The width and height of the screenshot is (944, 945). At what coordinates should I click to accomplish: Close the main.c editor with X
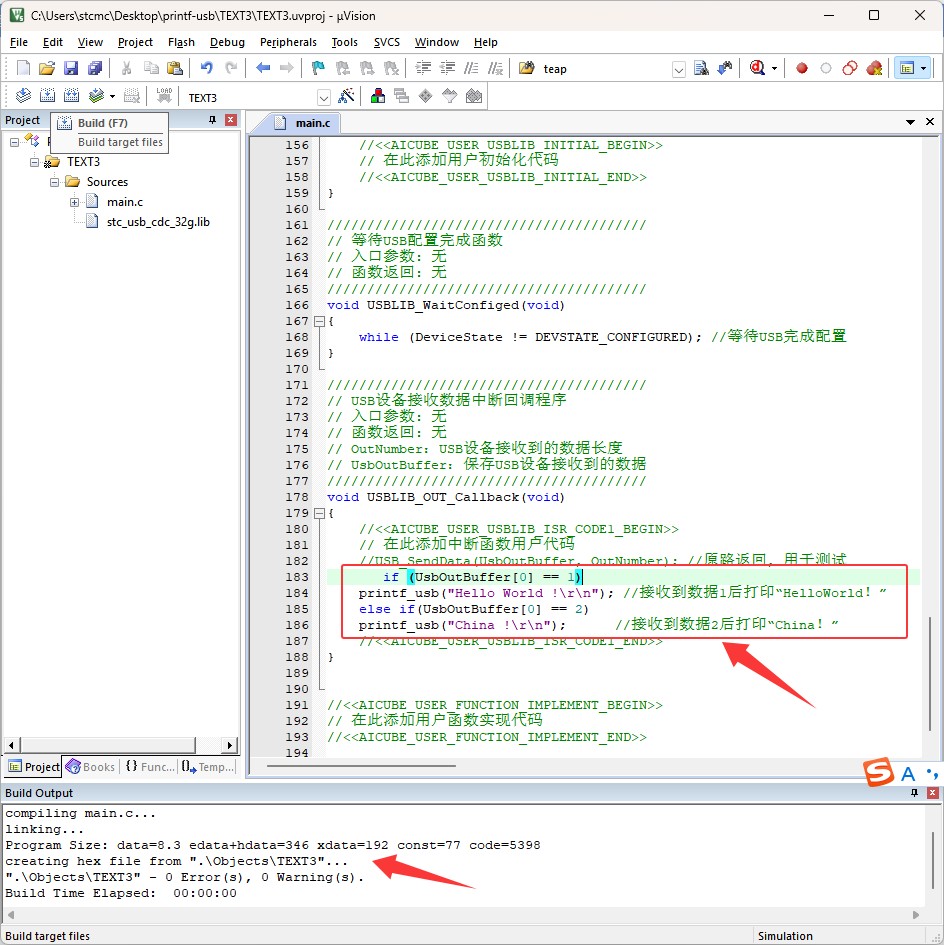(x=930, y=122)
